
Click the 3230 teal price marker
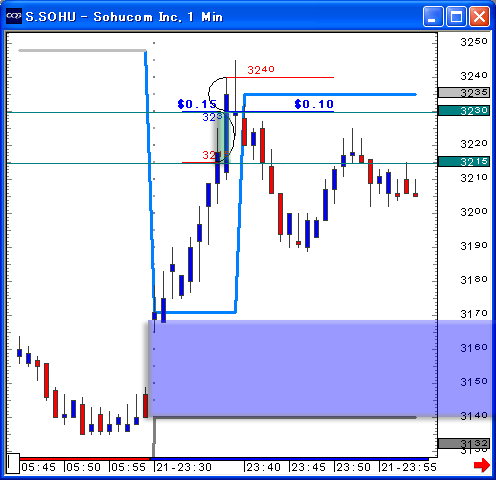[x=464, y=110]
